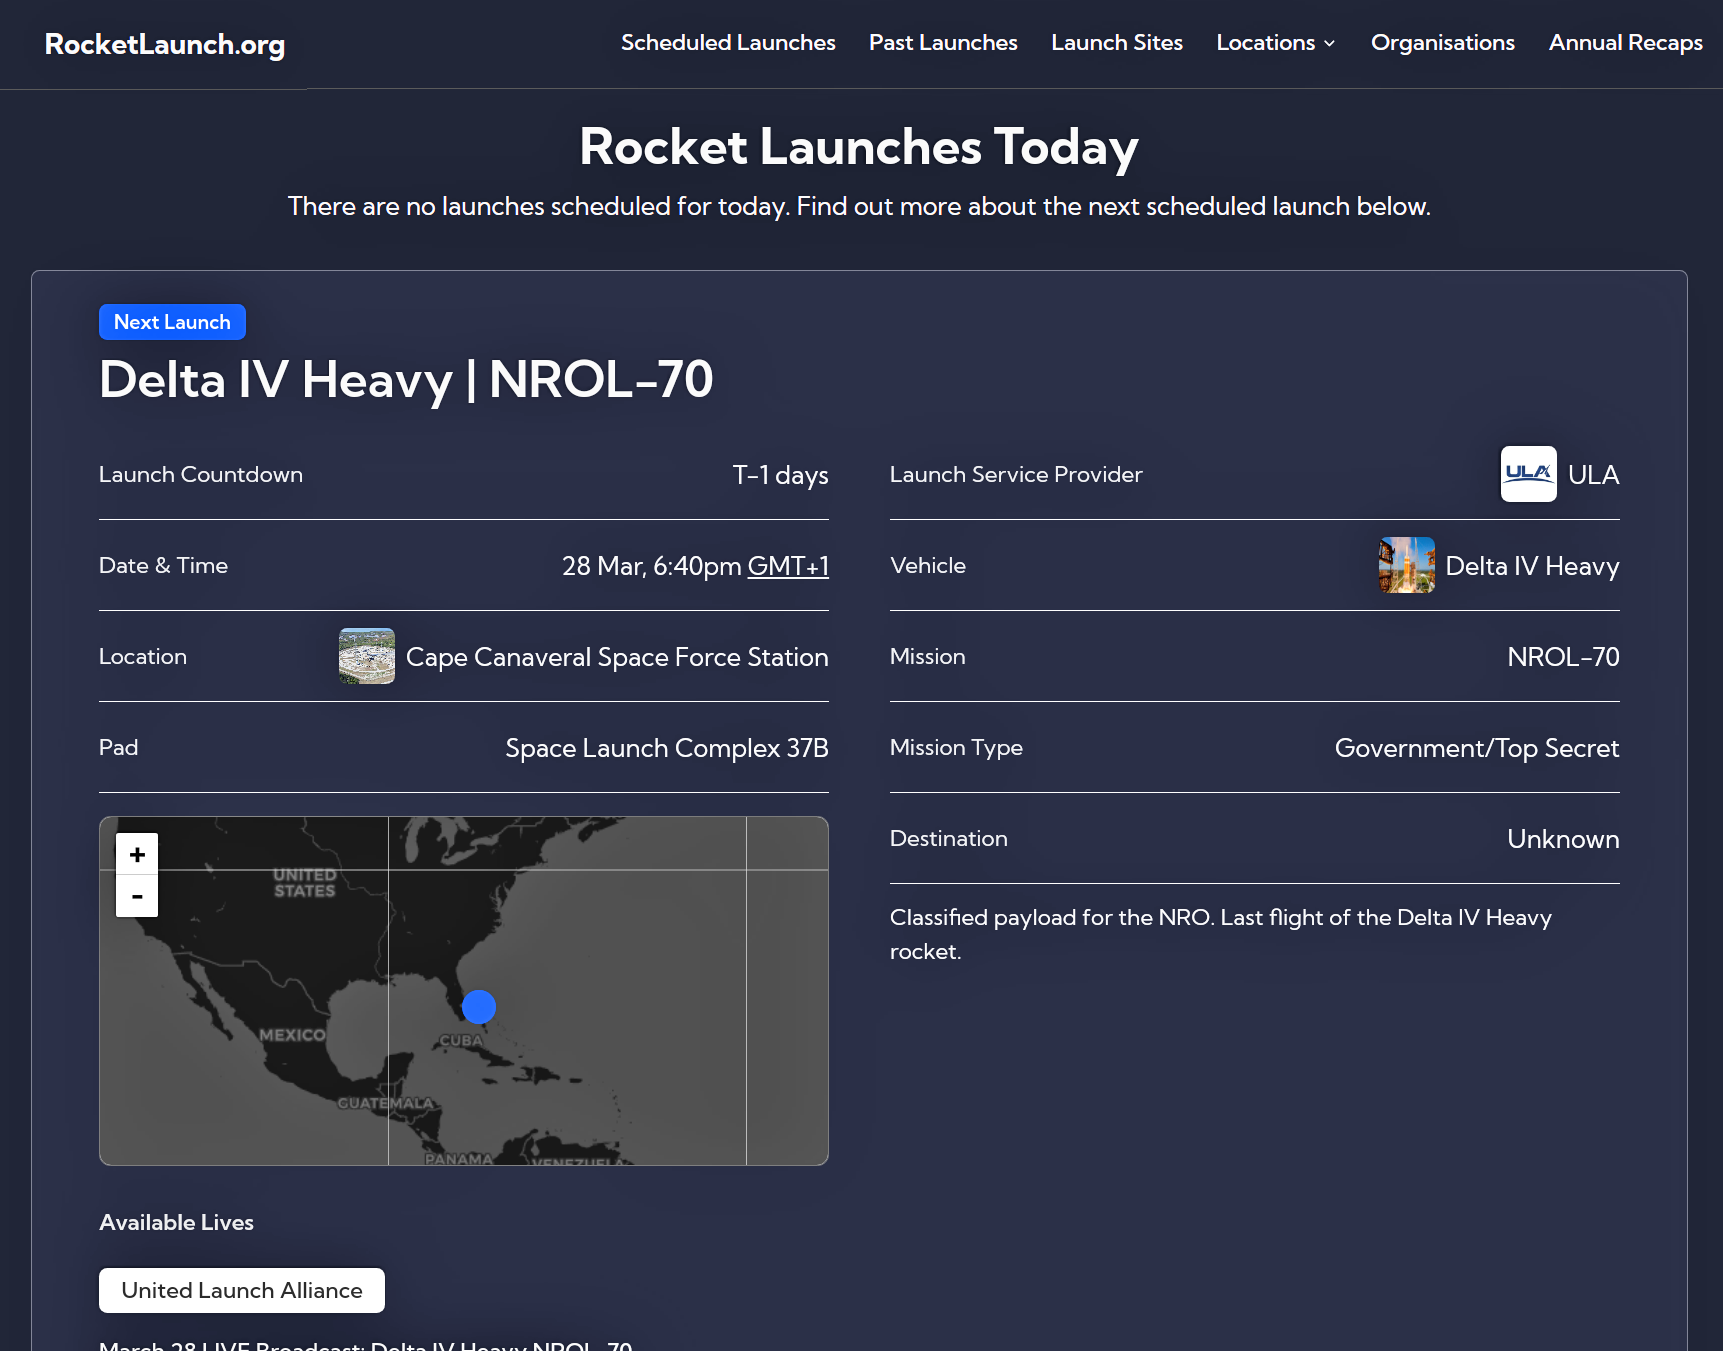Open the Delta IV Heavy | NROL-70 title

coord(406,380)
